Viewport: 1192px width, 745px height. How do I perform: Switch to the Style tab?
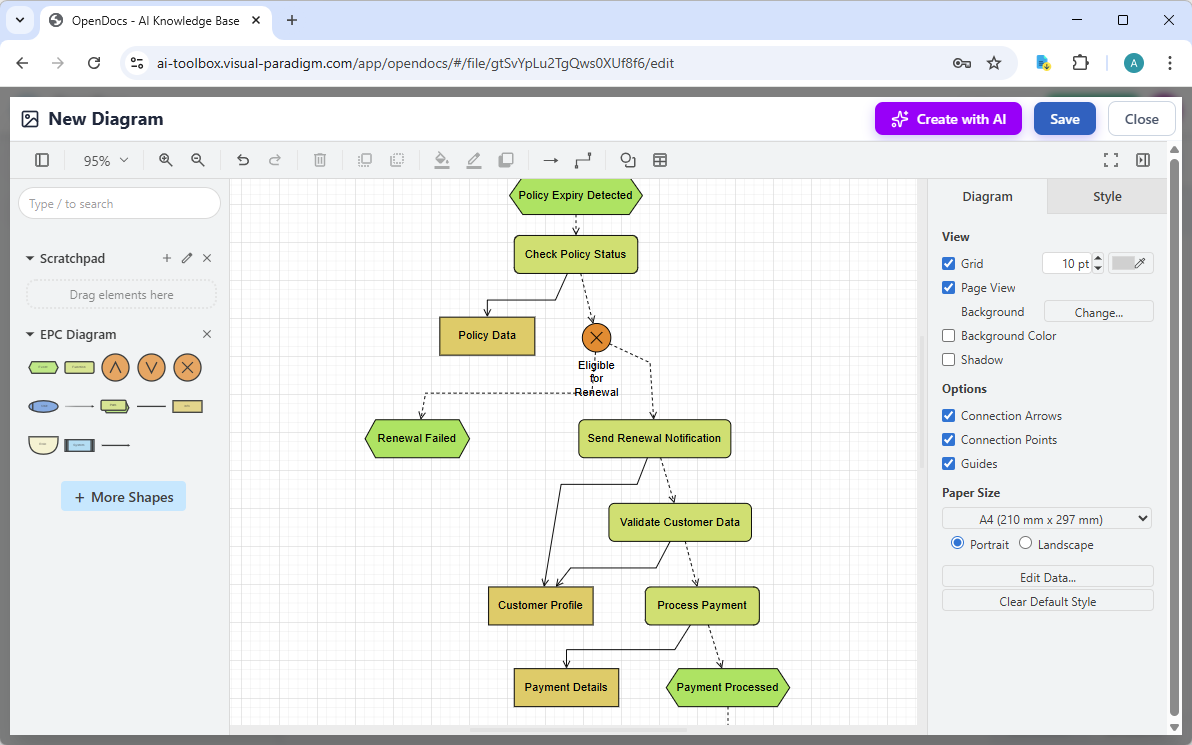[x=1106, y=196]
